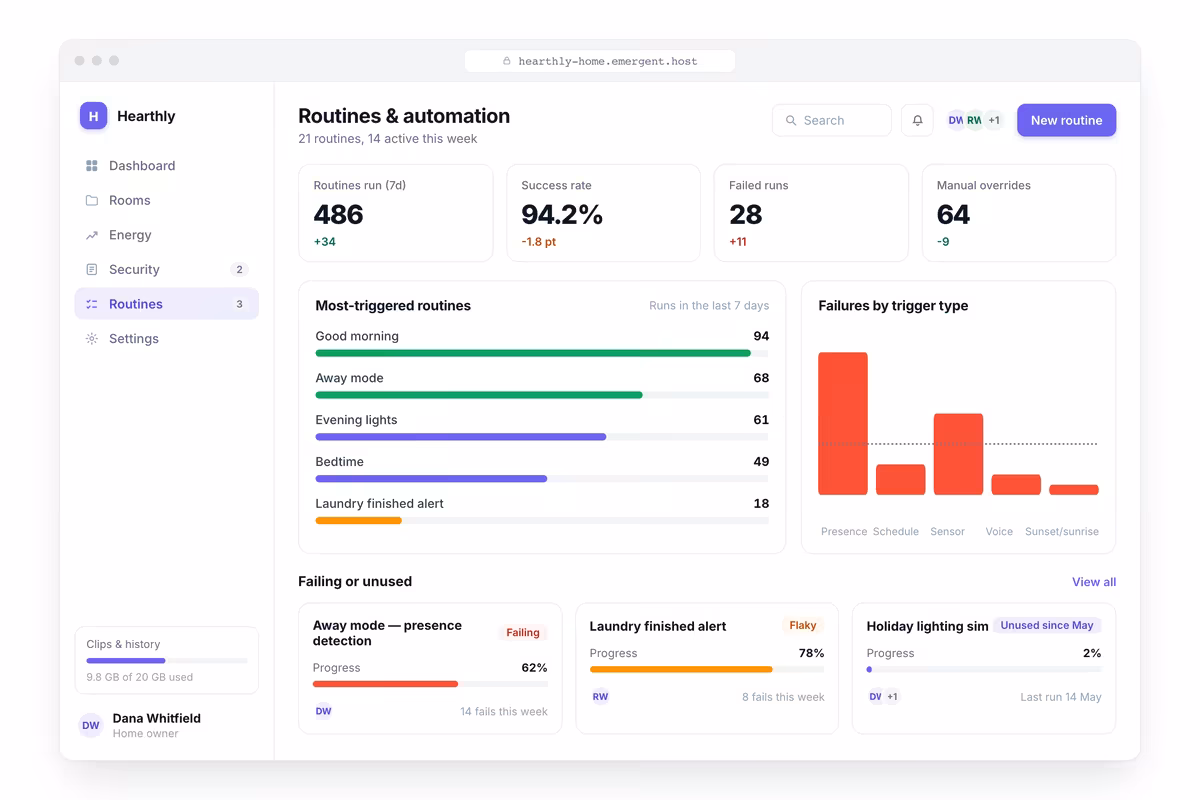1200x800 pixels.
Task: Click the Security badge showing 2
Action: tap(239, 269)
